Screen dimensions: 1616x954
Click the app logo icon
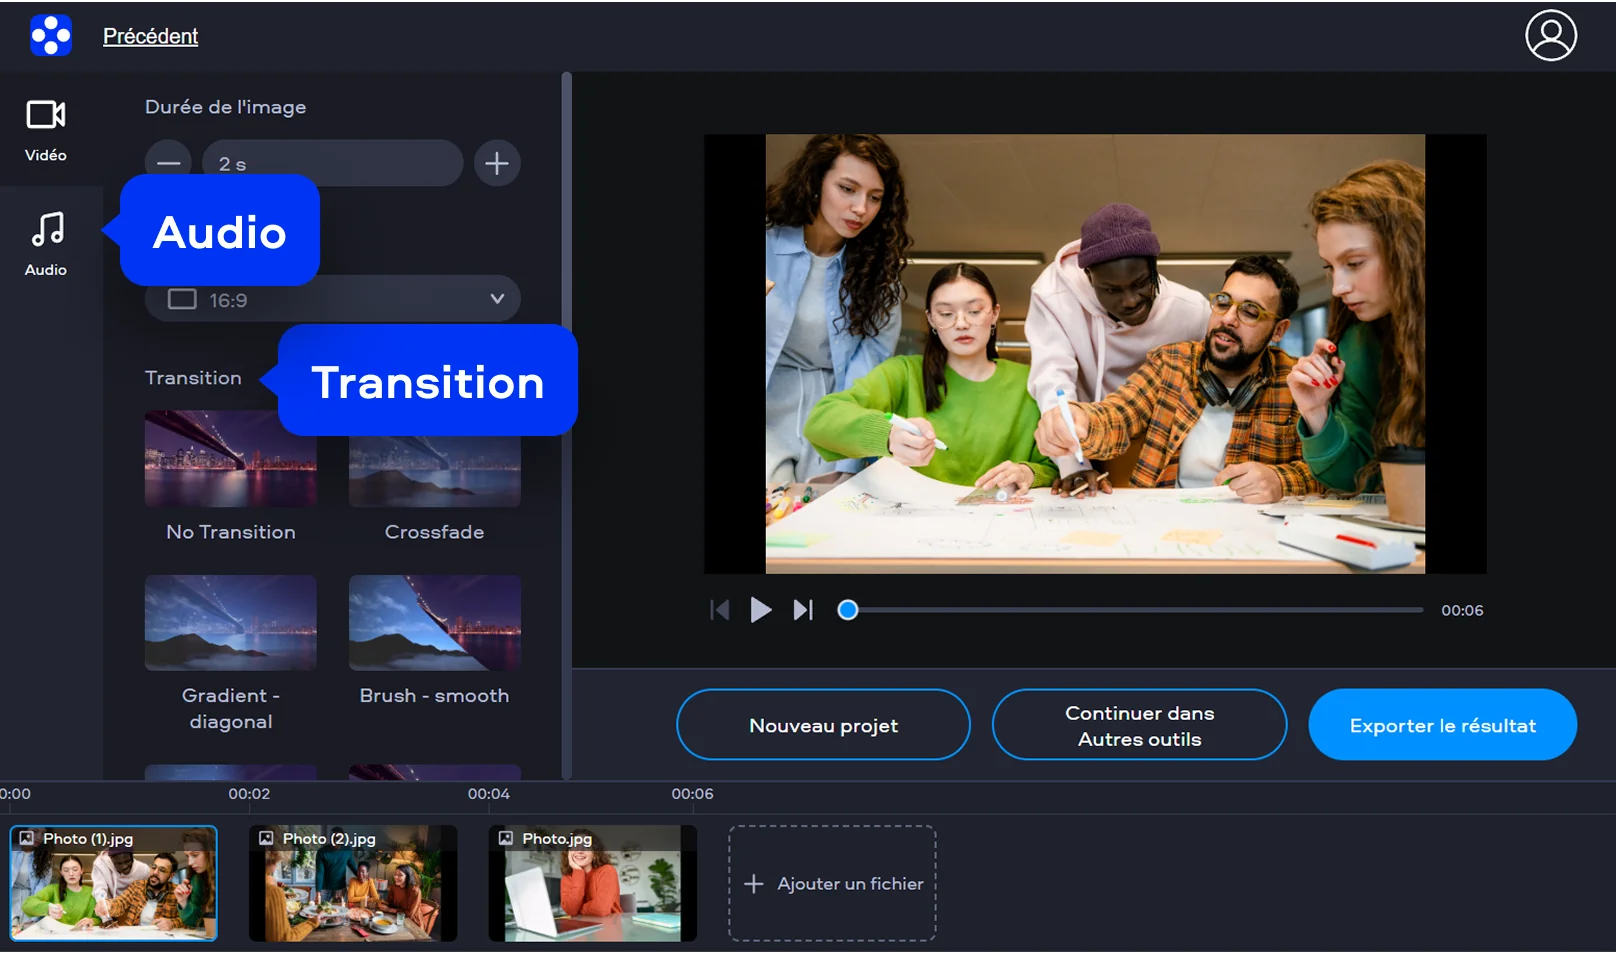[x=51, y=36]
